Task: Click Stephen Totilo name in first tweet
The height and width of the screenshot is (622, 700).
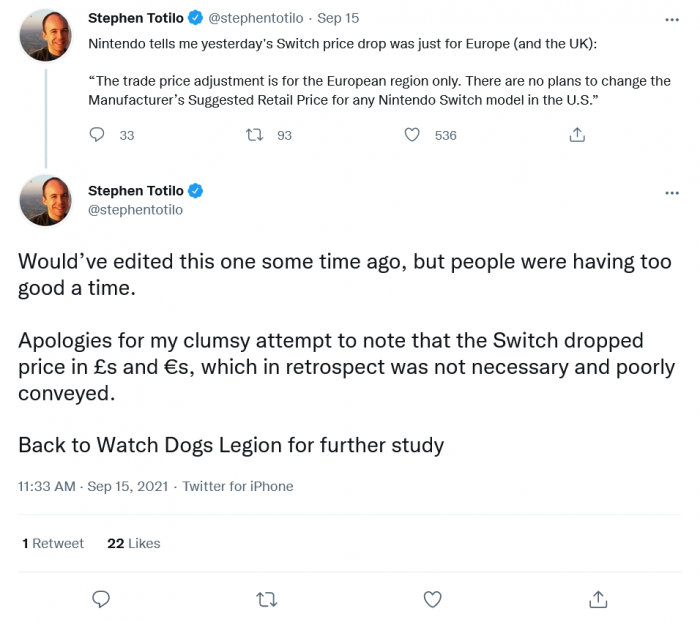Action: pyautogui.click(x=136, y=17)
